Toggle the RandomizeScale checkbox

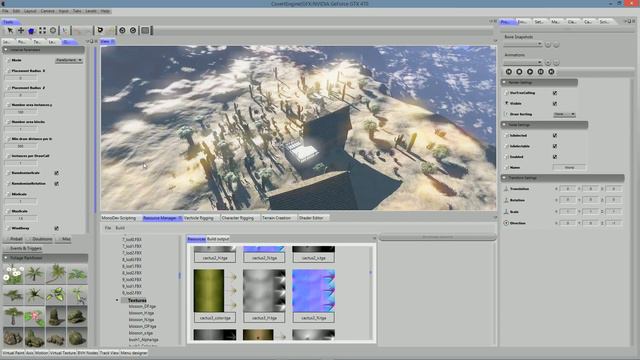click(56, 173)
